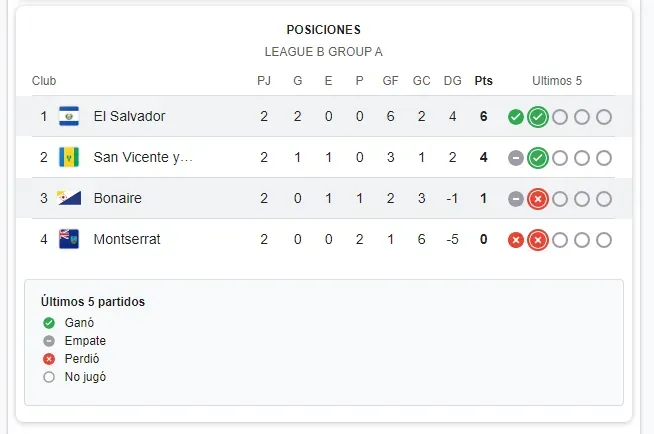This screenshot has height=434, width=654.
Task: Click El Salvador's first win icon
Action: 516,117
